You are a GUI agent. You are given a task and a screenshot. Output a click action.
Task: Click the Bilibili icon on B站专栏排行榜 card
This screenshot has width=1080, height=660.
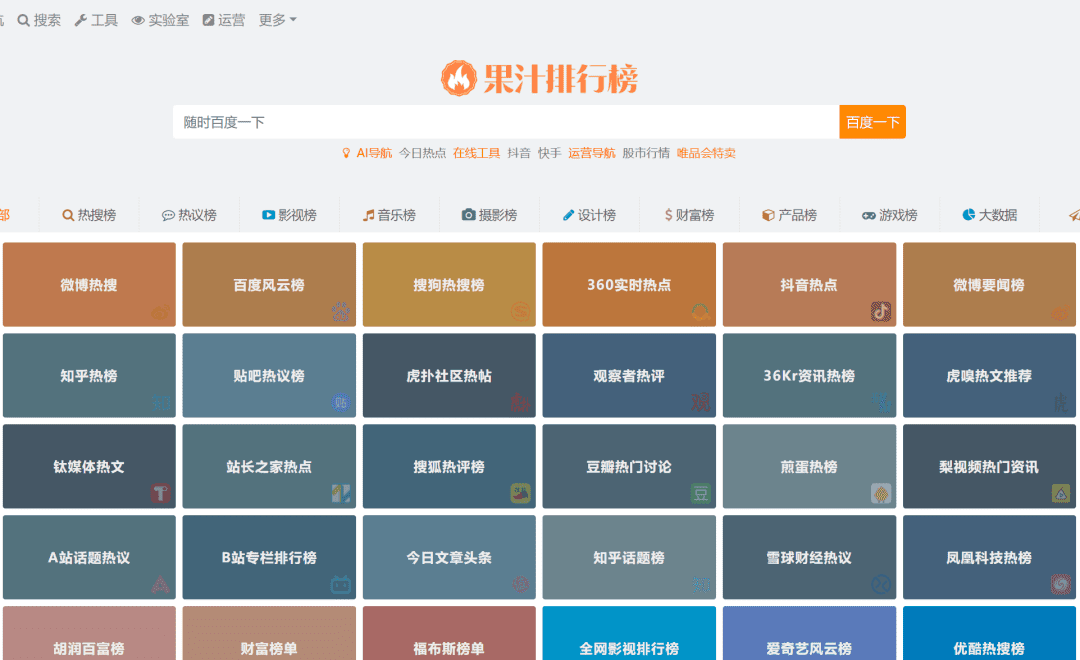pos(340,584)
